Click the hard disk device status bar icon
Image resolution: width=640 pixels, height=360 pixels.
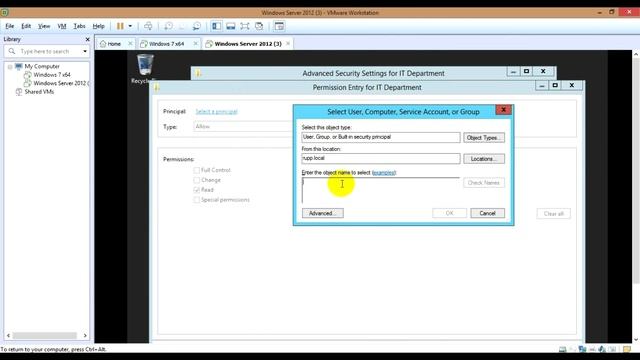click(562, 349)
